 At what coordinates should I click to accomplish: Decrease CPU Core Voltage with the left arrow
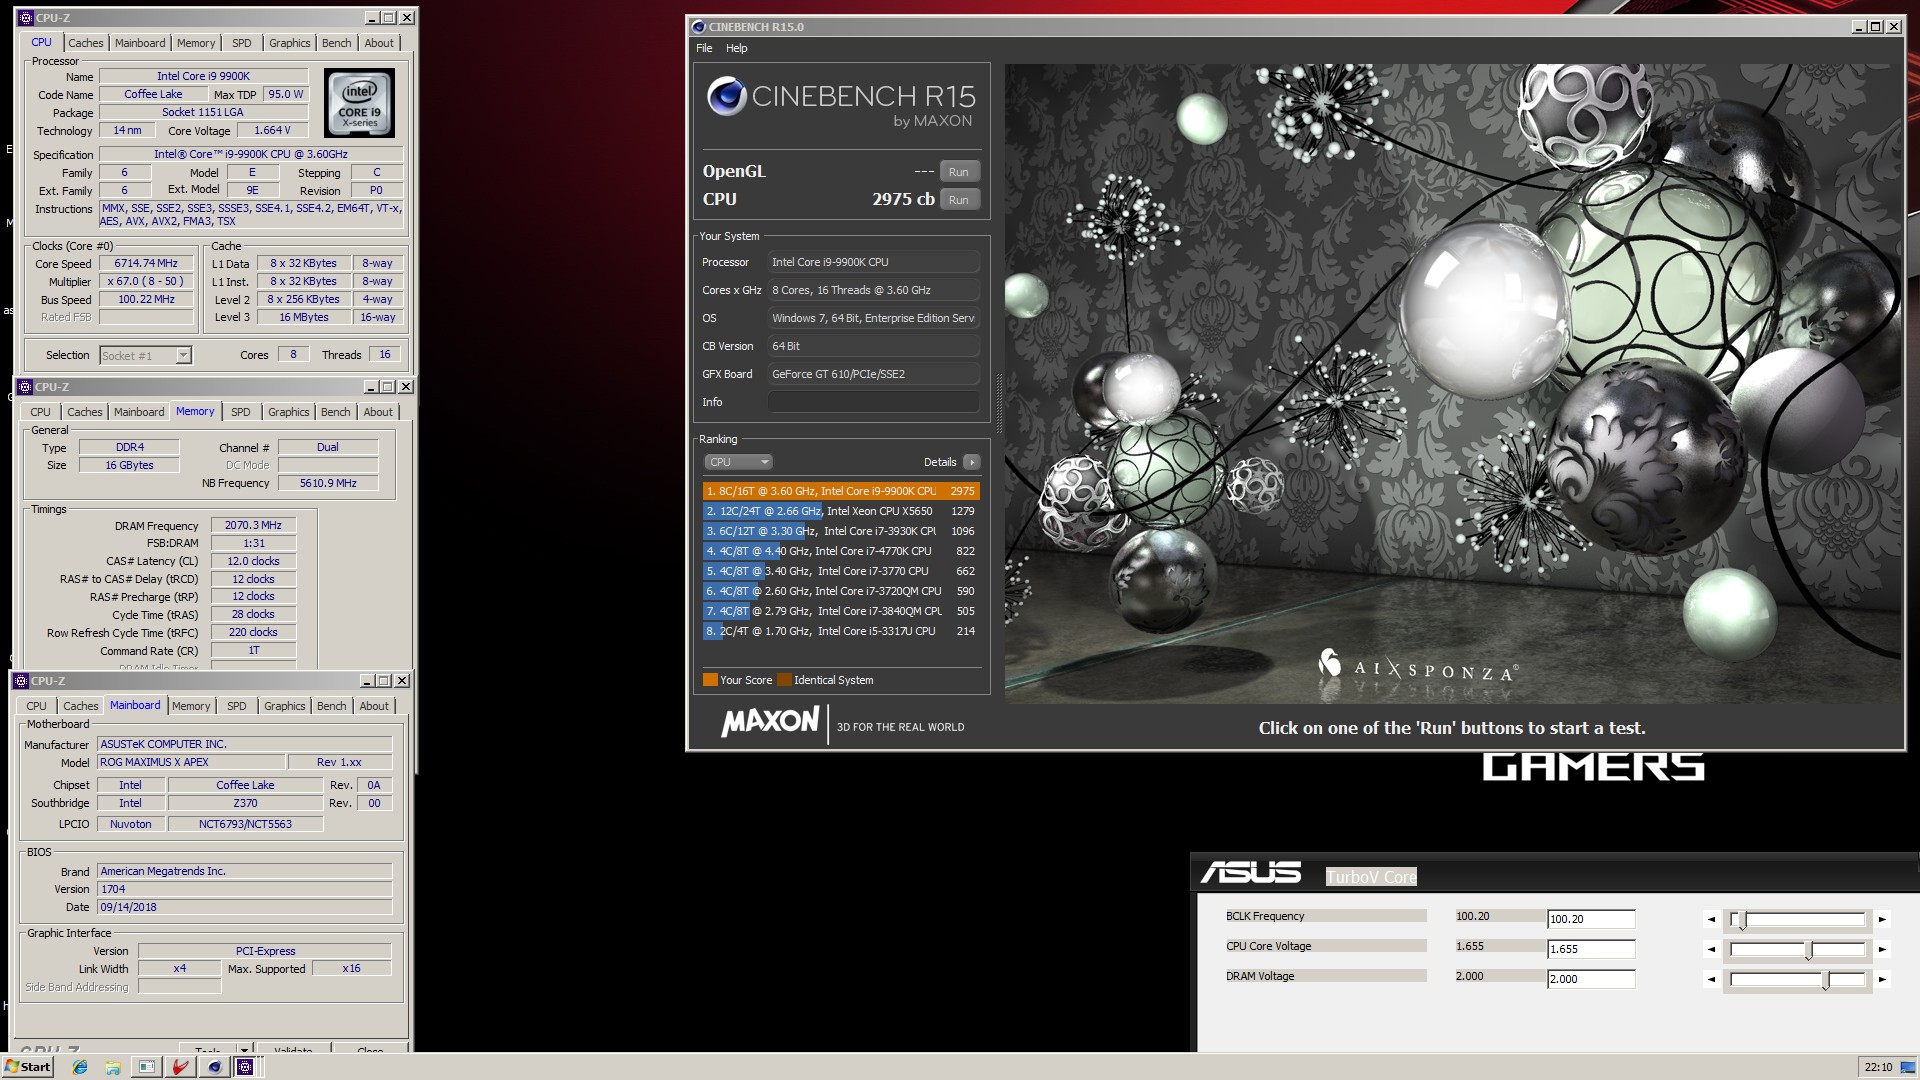1711,949
